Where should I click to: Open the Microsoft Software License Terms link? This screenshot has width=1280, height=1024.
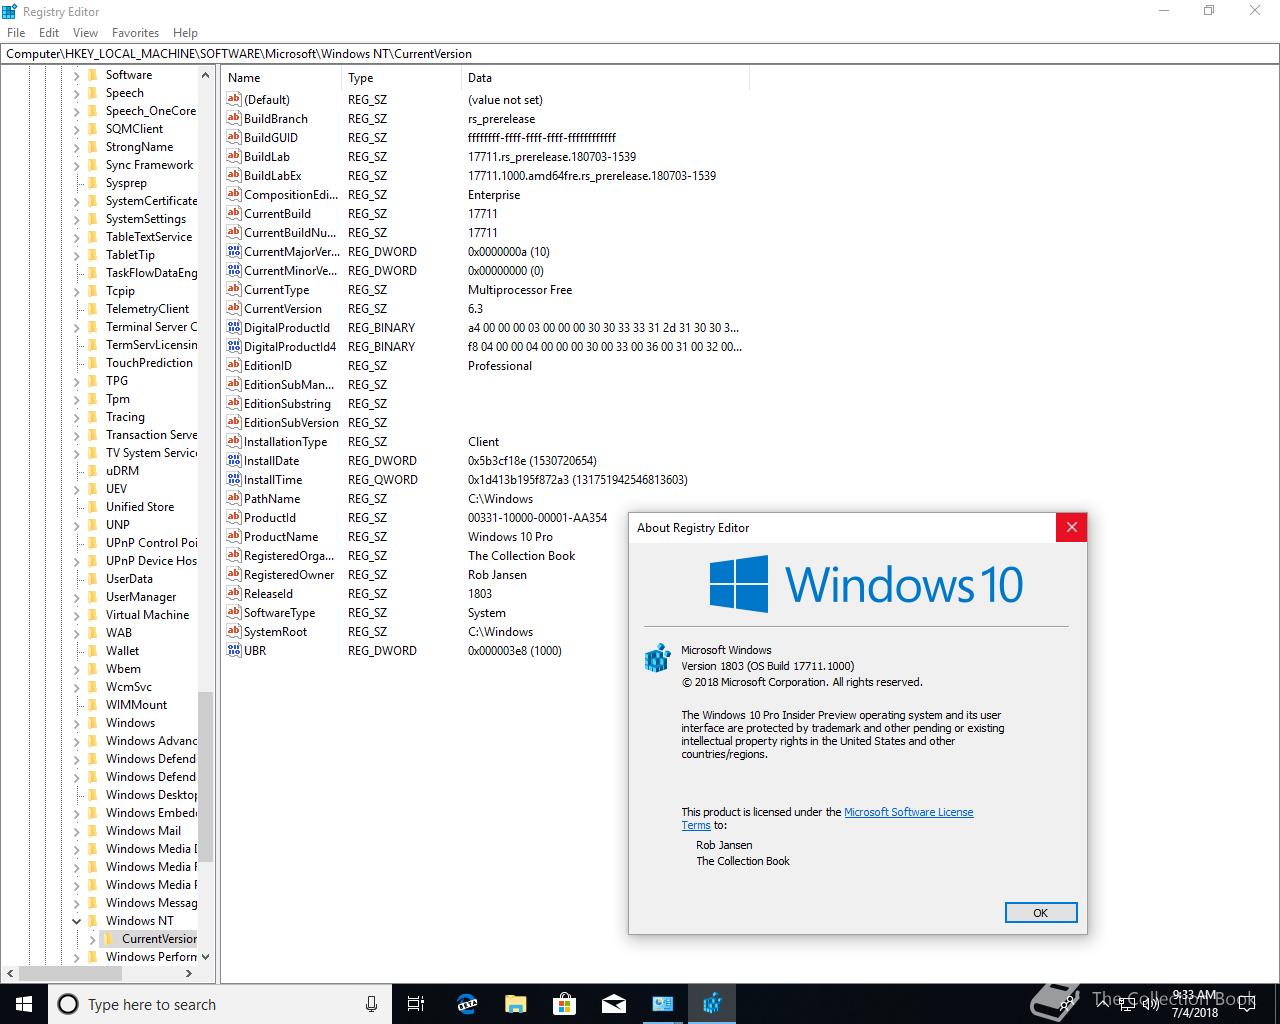908,812
